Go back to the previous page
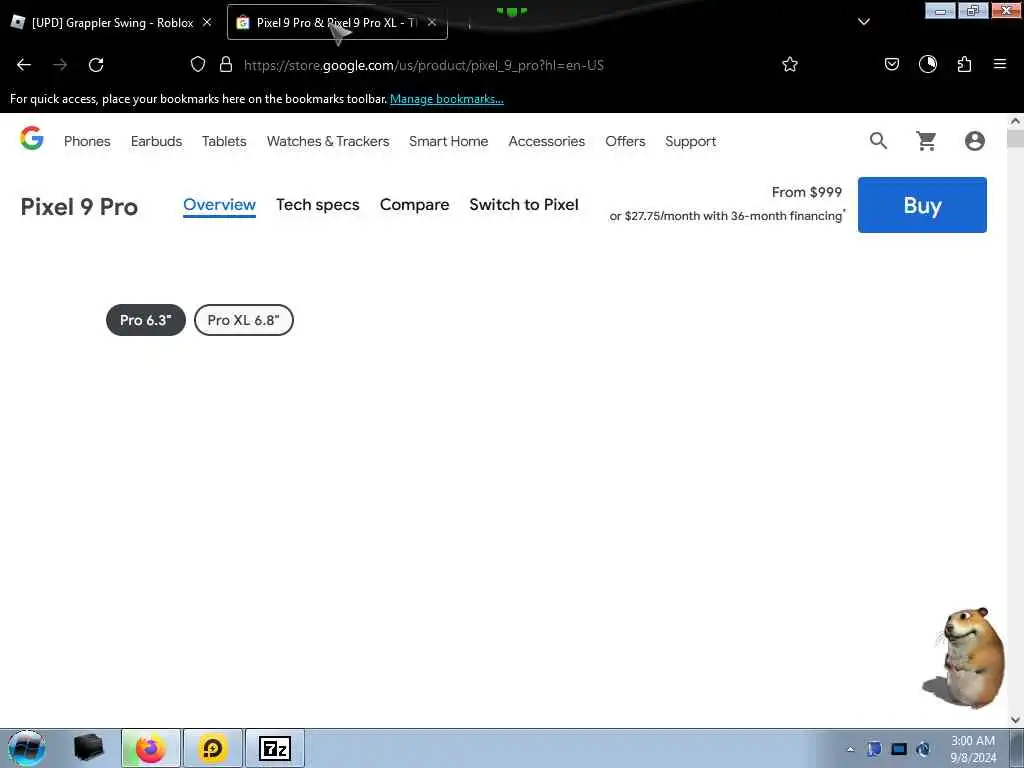Viewport: 1024px width, 768px height. tap(24, 65)
